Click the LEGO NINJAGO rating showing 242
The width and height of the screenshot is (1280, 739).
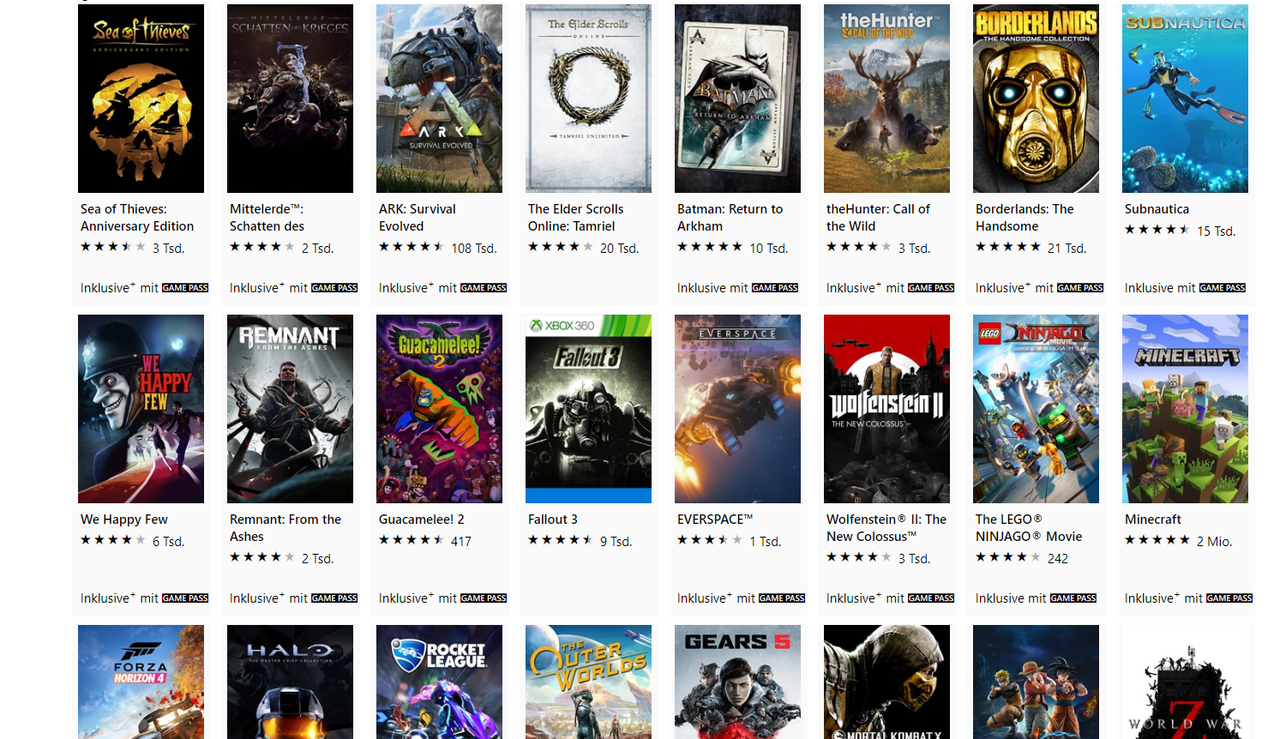pos(1022,559)
